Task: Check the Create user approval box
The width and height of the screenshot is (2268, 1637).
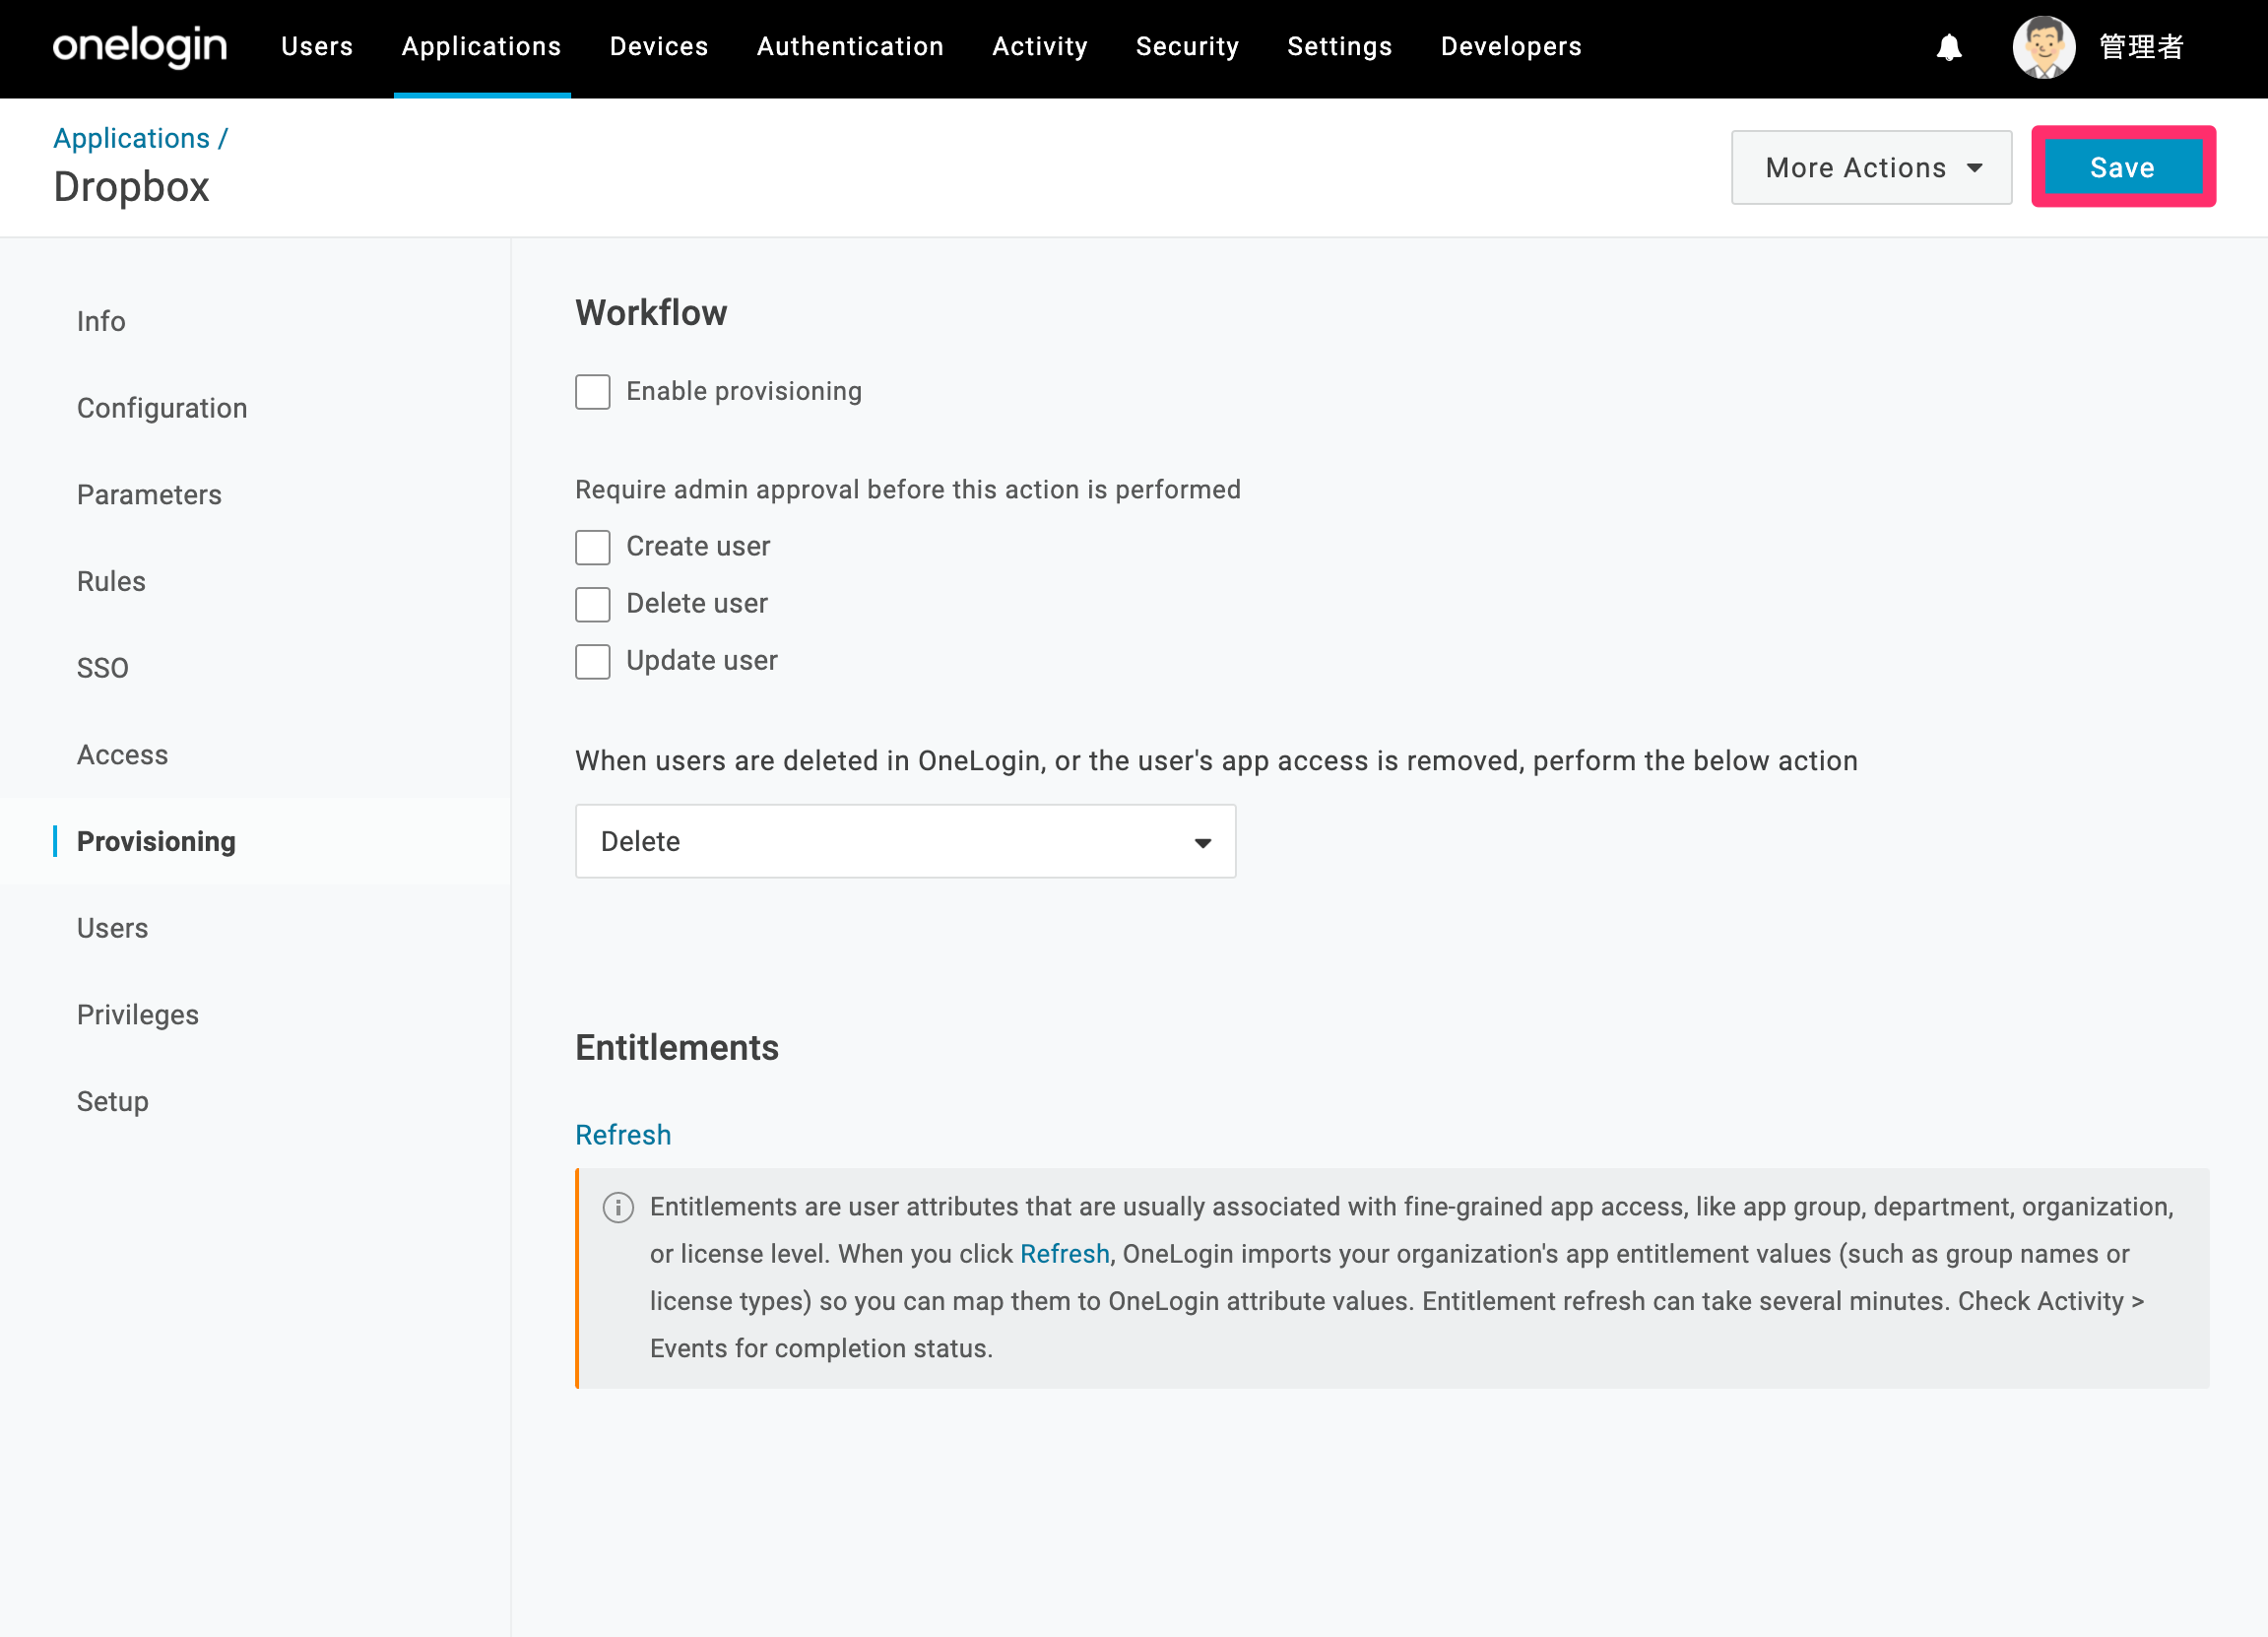Action: click(592, 547)
